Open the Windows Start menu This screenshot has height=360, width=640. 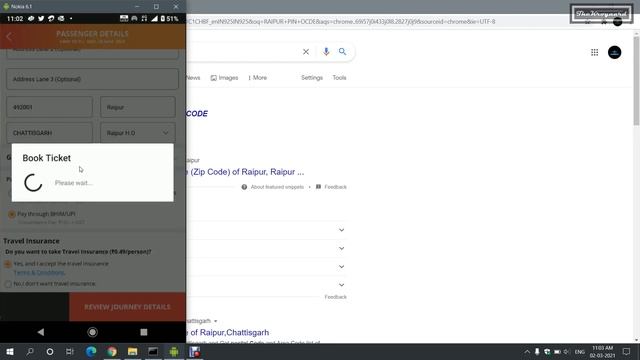(10, 351)
